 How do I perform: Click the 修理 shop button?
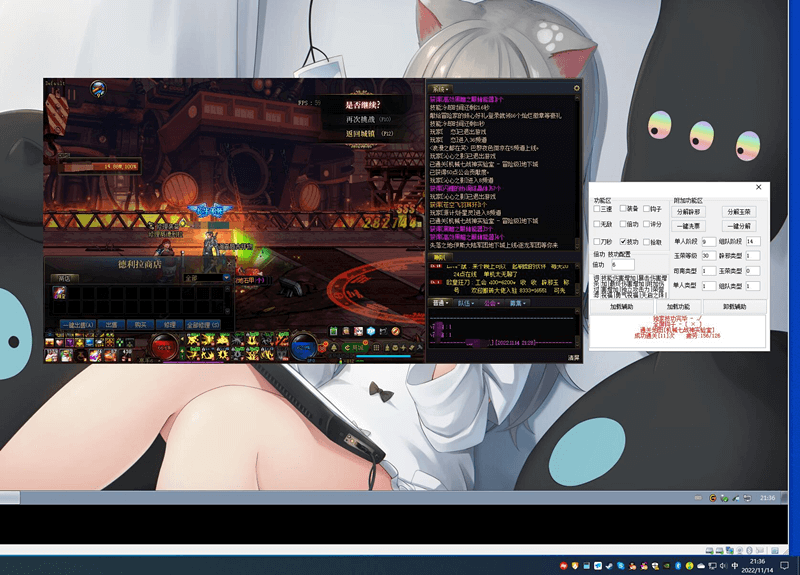(169, 324)
